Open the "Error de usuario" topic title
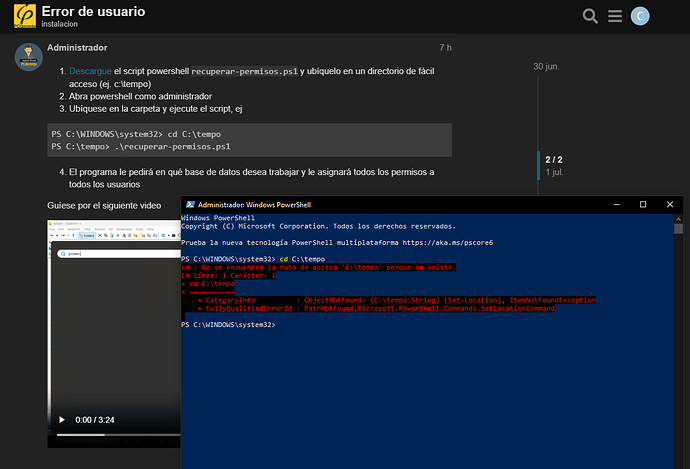690x469 pixels. tap(93, 11)
